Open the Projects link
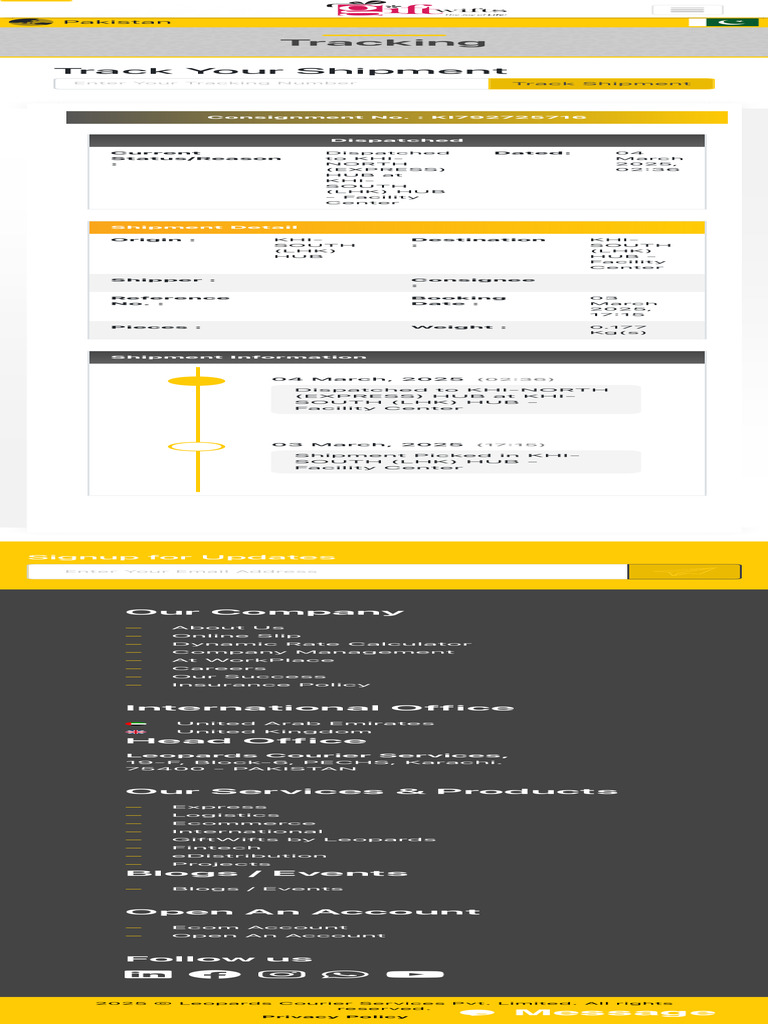Viewport: 768px width, 1024px height. 221,864
